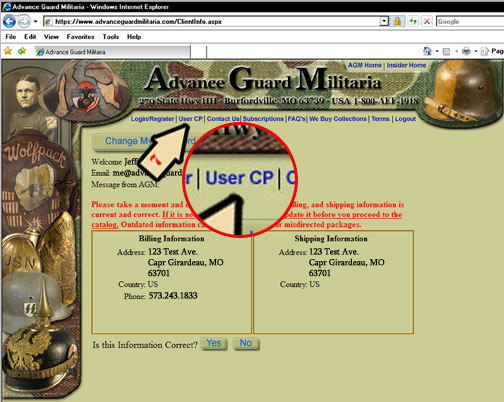The width and height of the screenshot is (504, 402).
Task: Open the We Buy Collections link
Action: [338, 119]
